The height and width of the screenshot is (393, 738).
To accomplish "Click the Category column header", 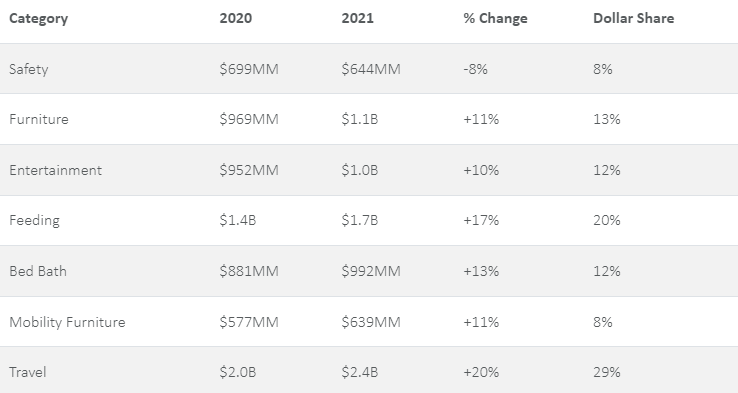I will click(39, 18).
